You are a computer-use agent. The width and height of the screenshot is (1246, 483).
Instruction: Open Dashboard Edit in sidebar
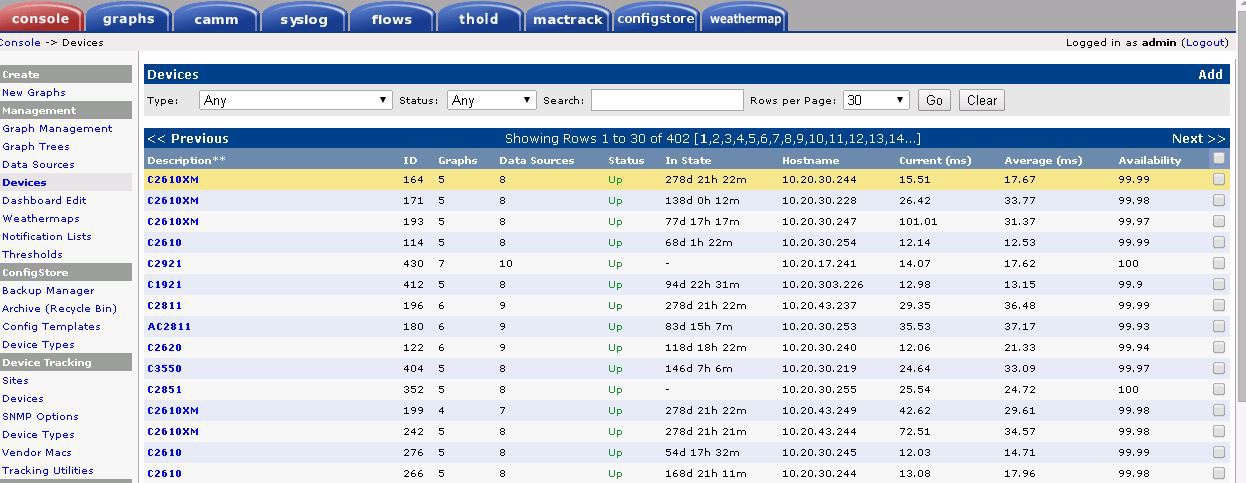click(x=44, y=200)
